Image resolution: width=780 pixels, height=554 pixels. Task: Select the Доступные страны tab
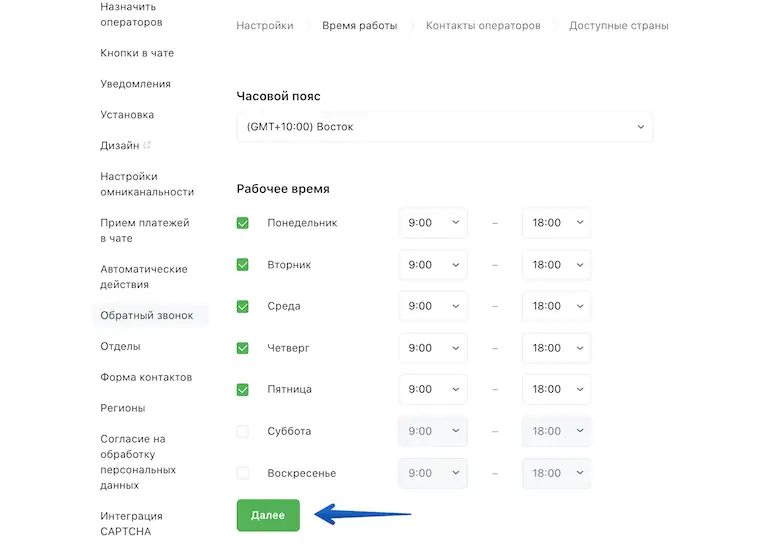tap(619, 26)
